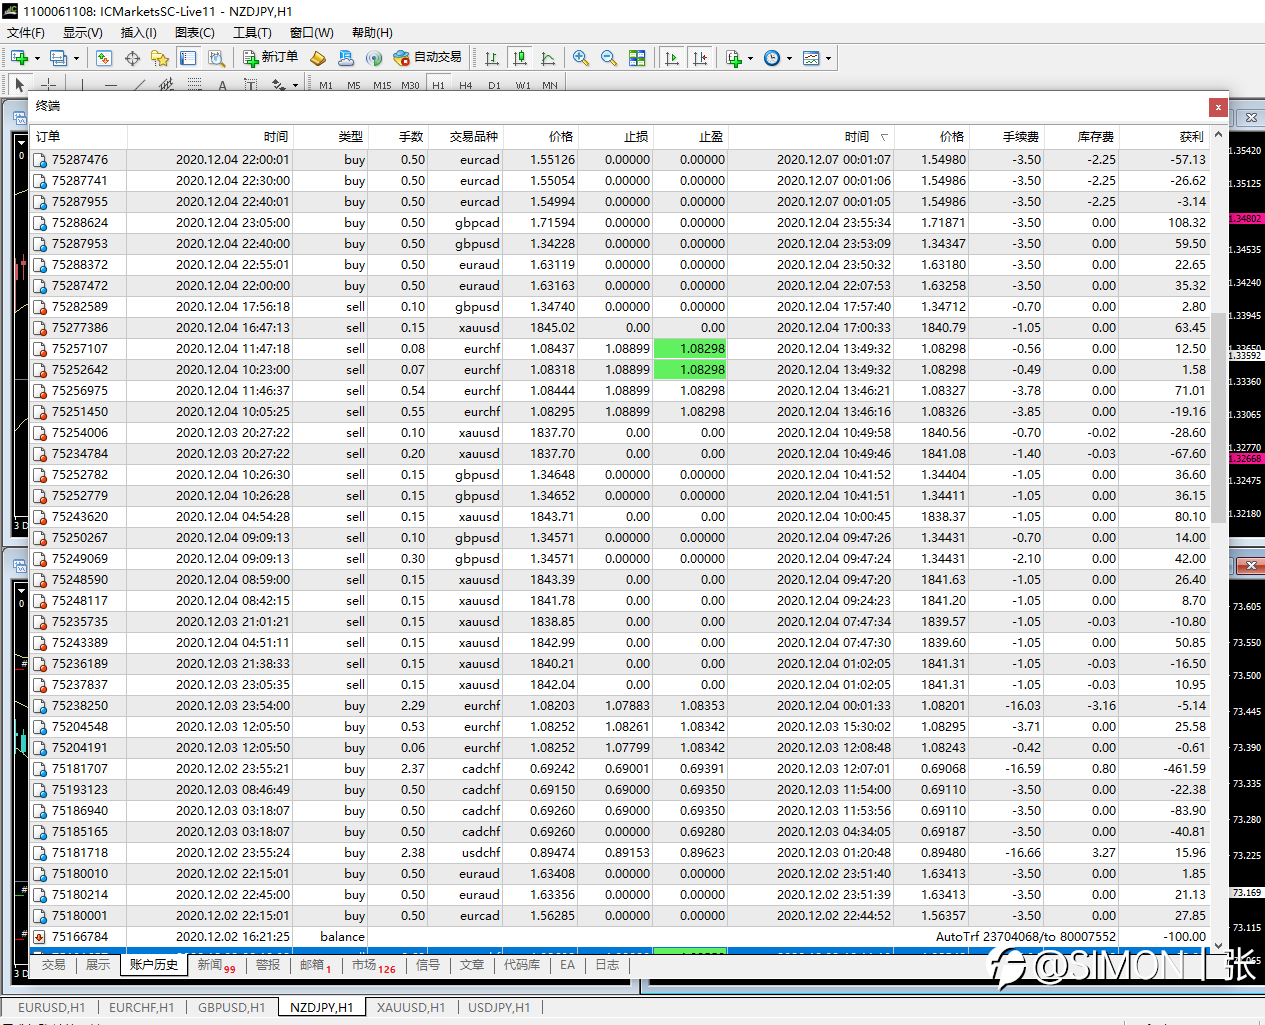Open the 工具(T) menu
The width and height of the screenshot is (1265, 1025).
point(252,33)
